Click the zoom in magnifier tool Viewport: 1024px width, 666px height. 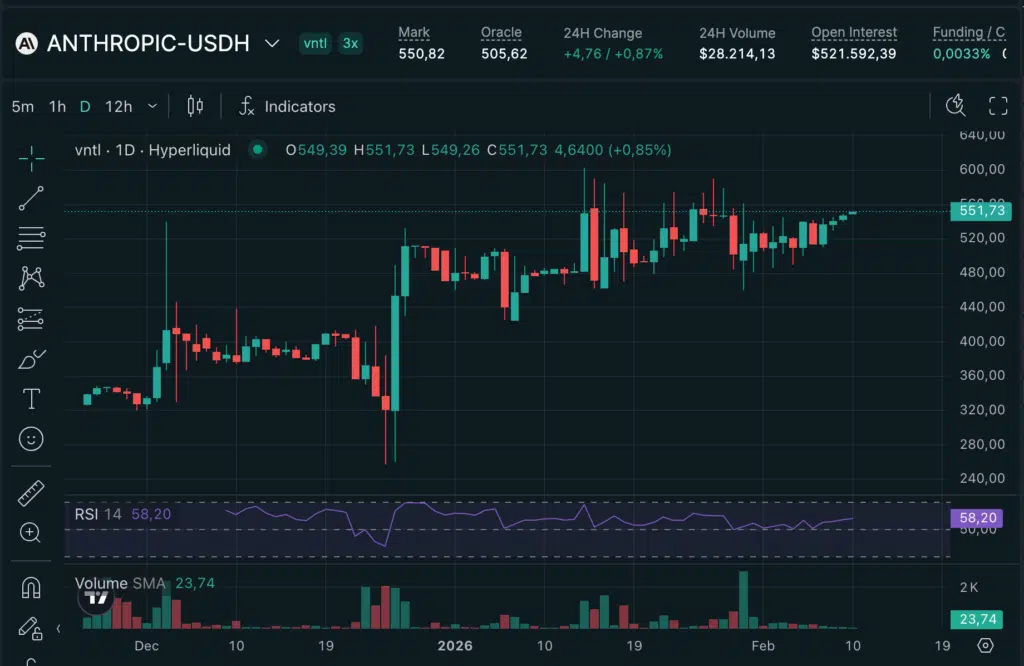tap(31, 533)
